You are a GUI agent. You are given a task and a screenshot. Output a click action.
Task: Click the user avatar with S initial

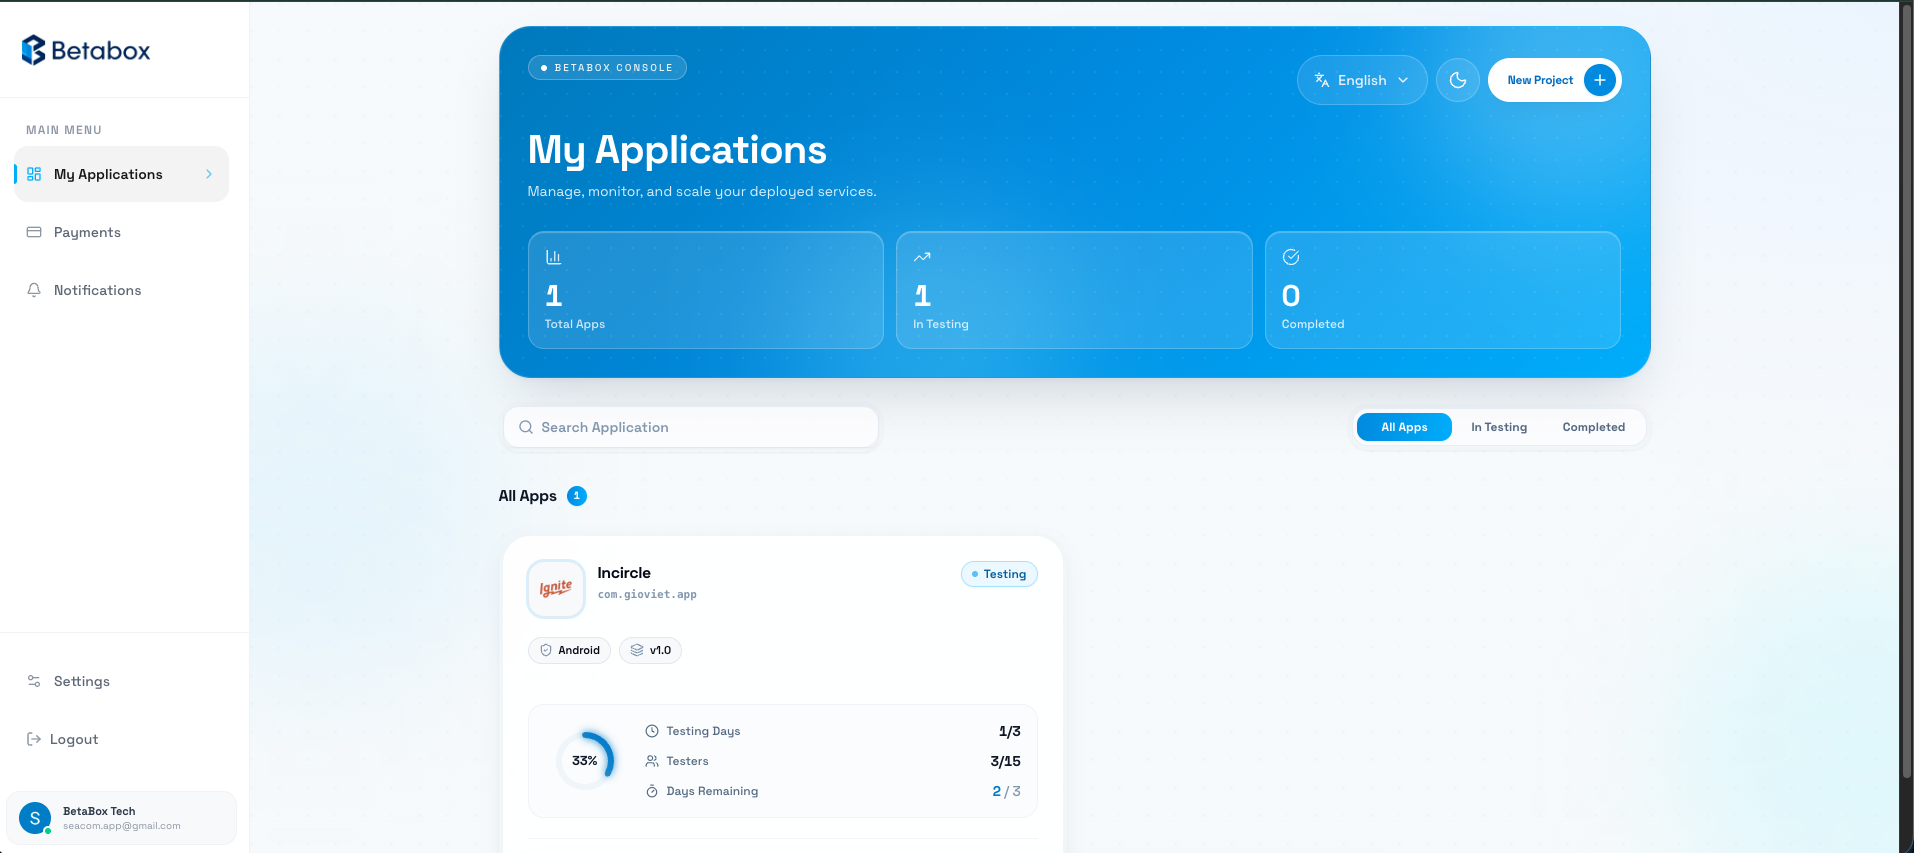(x=35, y=818)
